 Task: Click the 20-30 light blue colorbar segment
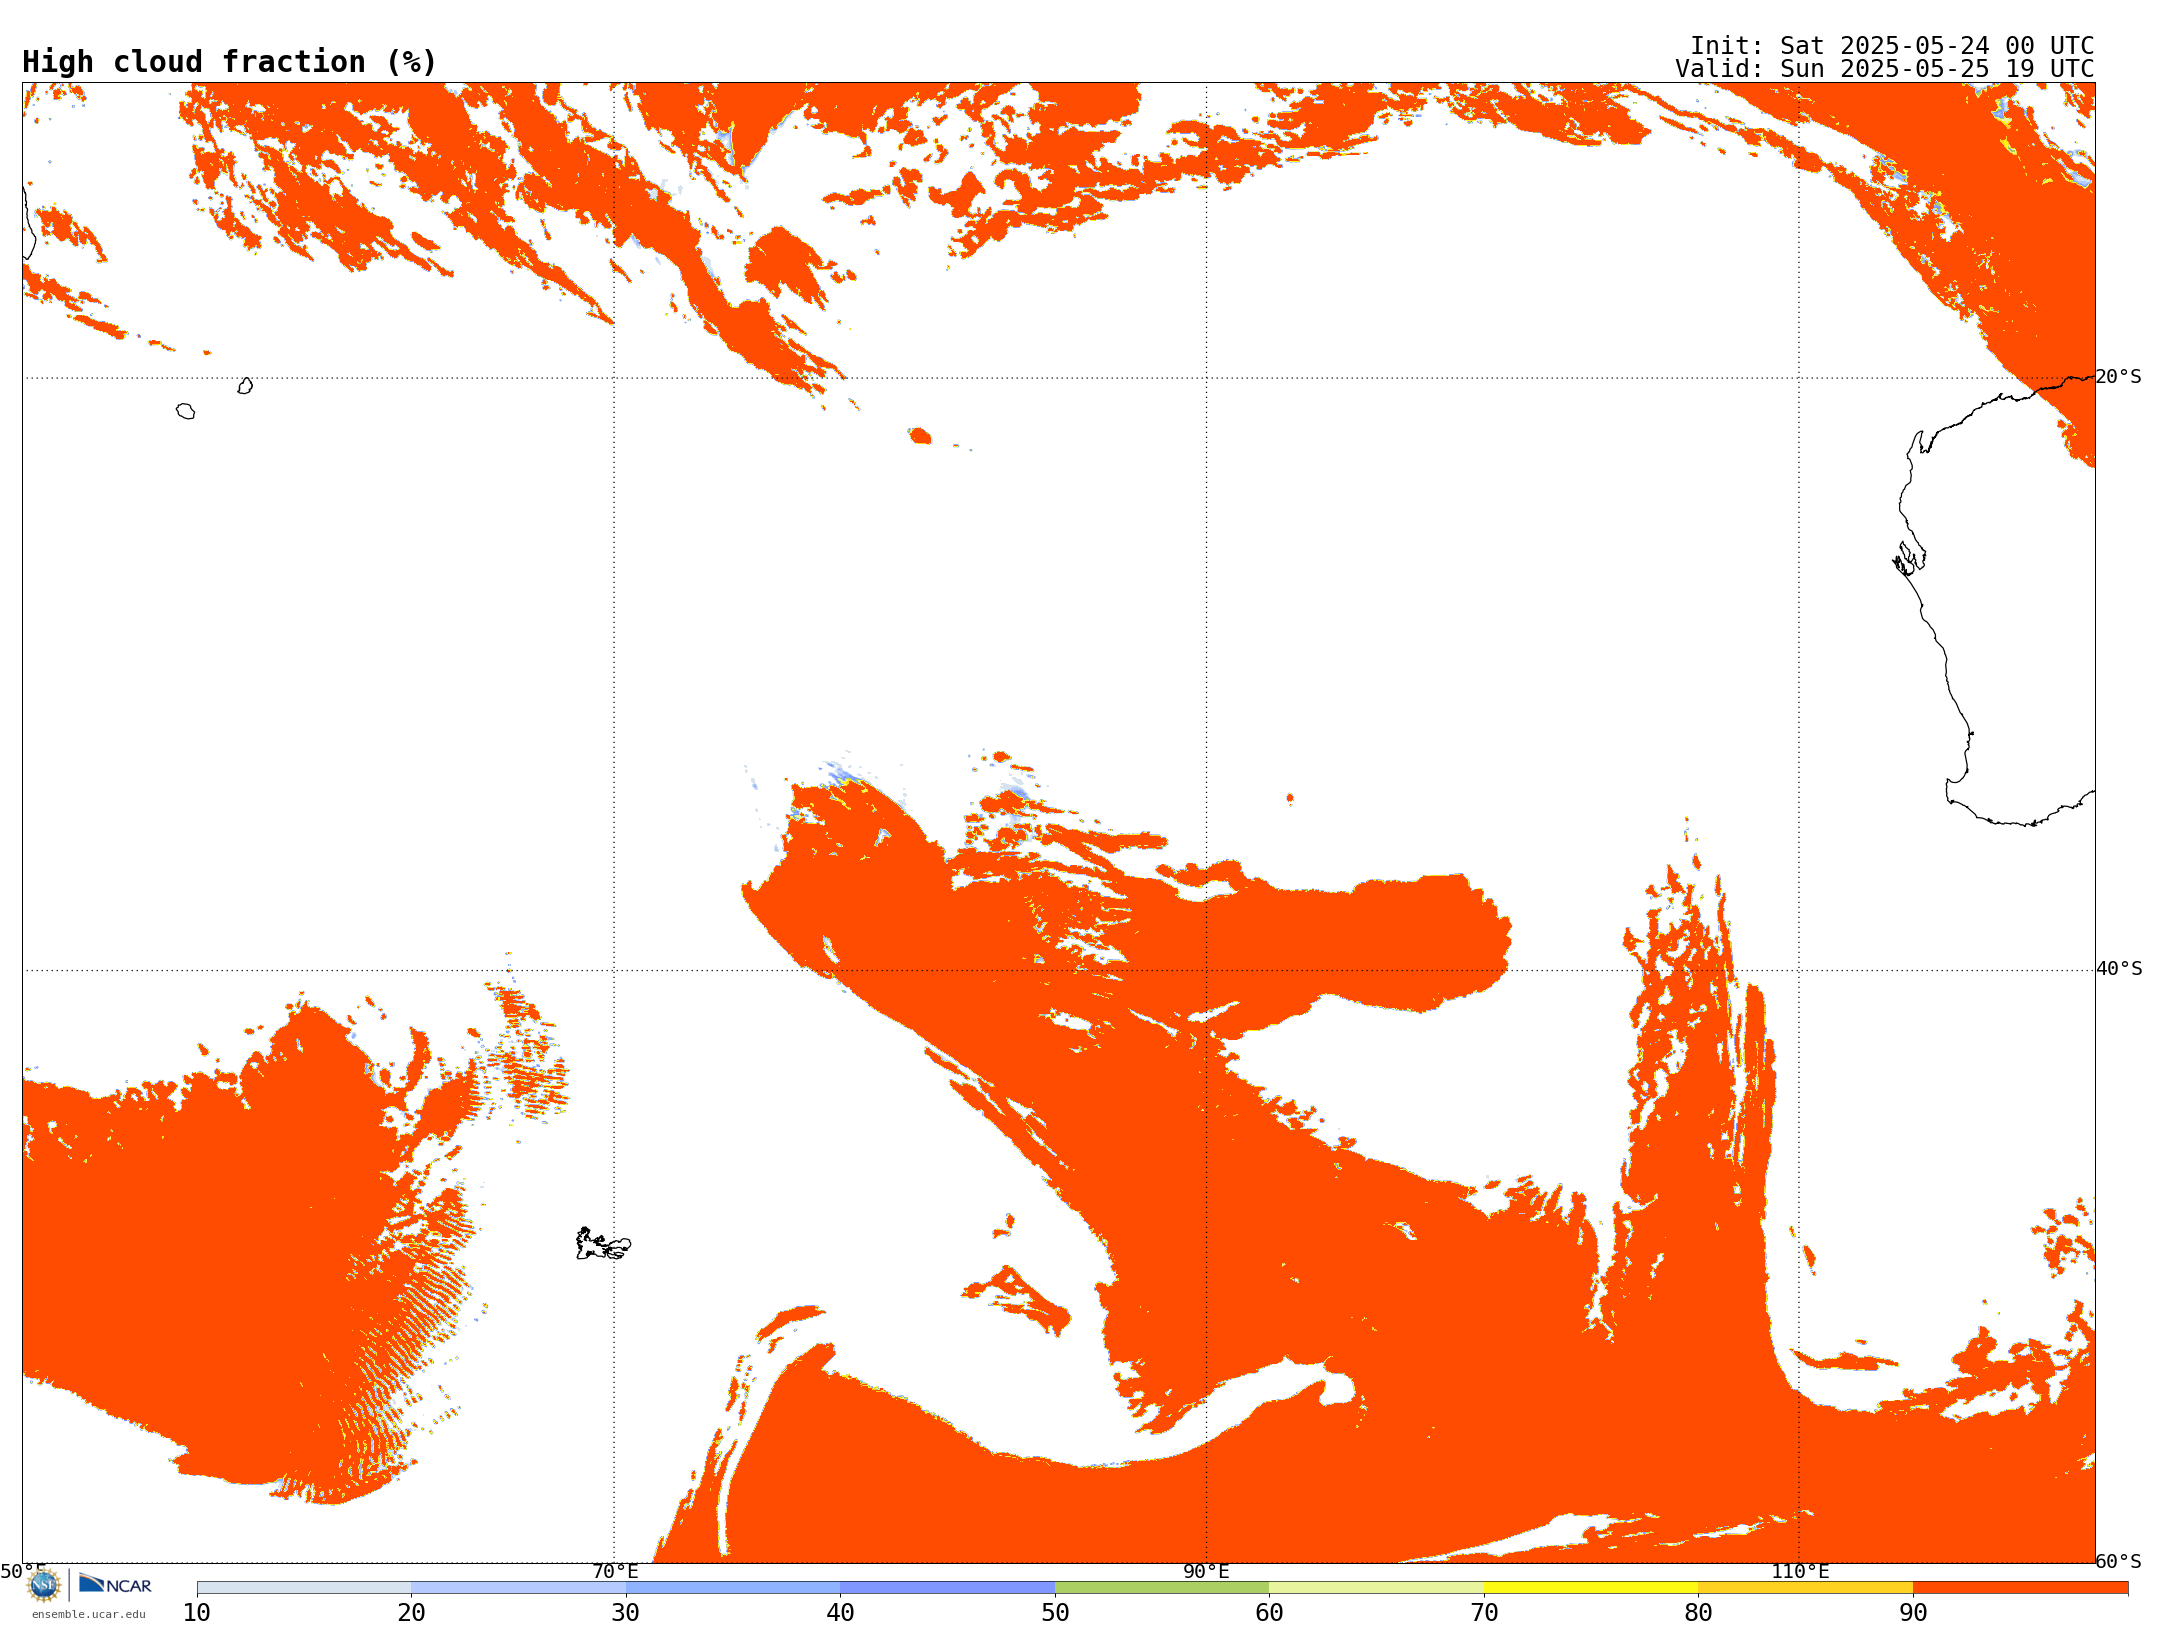point(518,1588)
